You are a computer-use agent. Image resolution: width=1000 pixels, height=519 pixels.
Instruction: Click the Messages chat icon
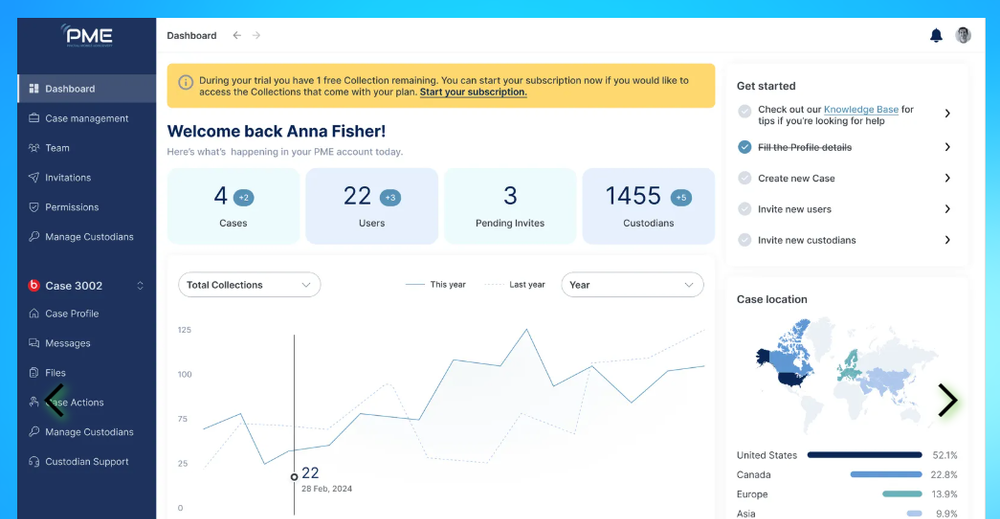pyautogui.click(x=34, y=343)
